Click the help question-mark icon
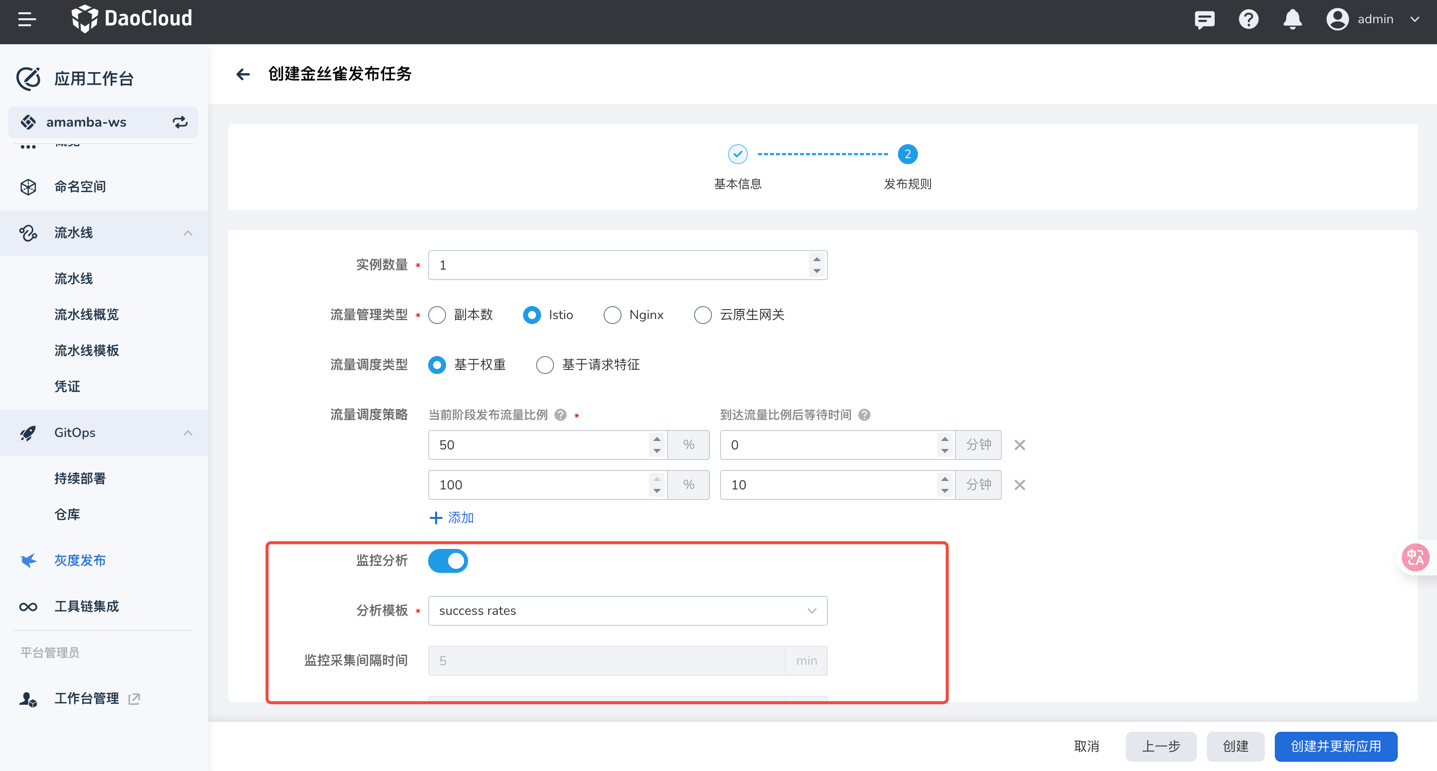Image resolution: width=1437 pixels, height=771 pixels. (x=1248, y=19)
